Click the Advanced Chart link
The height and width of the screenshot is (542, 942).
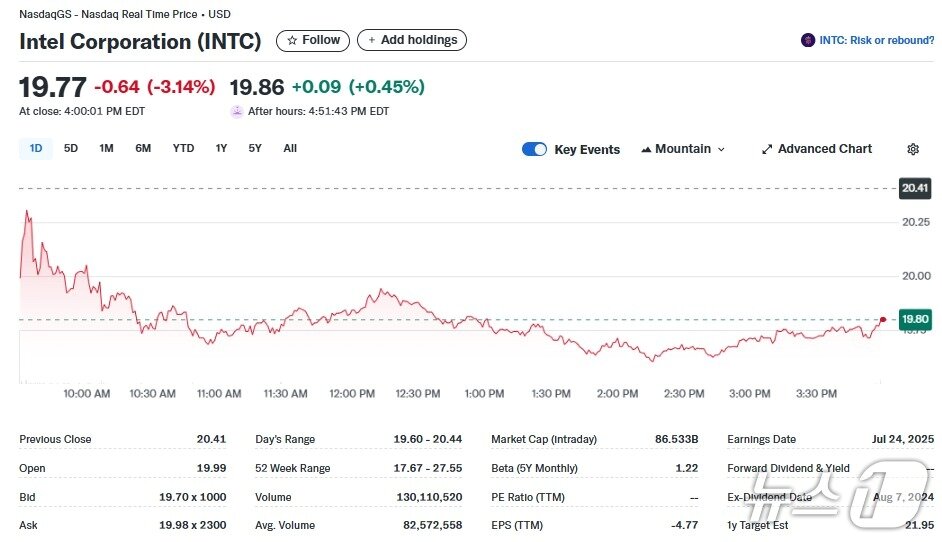824,149
